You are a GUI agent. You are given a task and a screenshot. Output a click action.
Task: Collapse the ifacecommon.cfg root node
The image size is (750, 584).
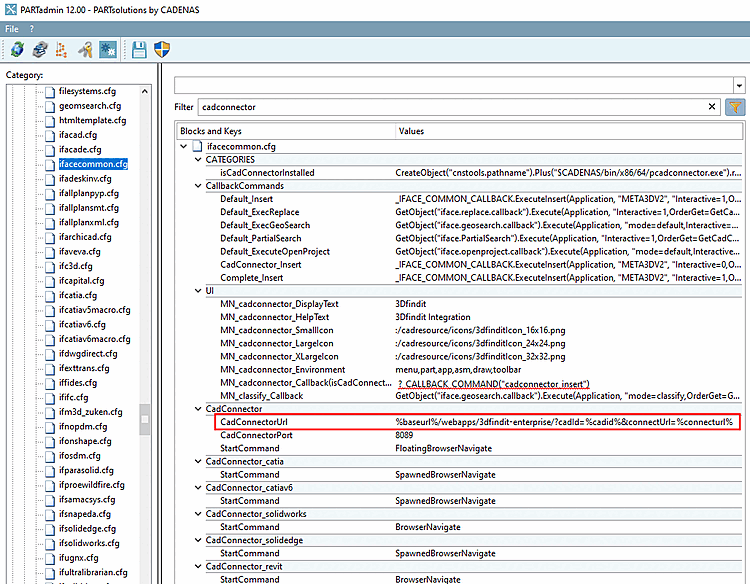pyautogui.click(x=183, y=146)
